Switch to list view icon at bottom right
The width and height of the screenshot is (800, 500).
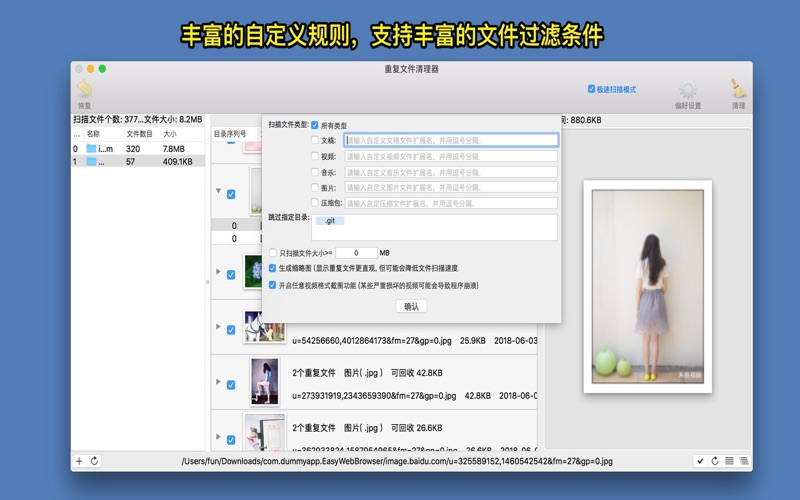click(730, 461)
